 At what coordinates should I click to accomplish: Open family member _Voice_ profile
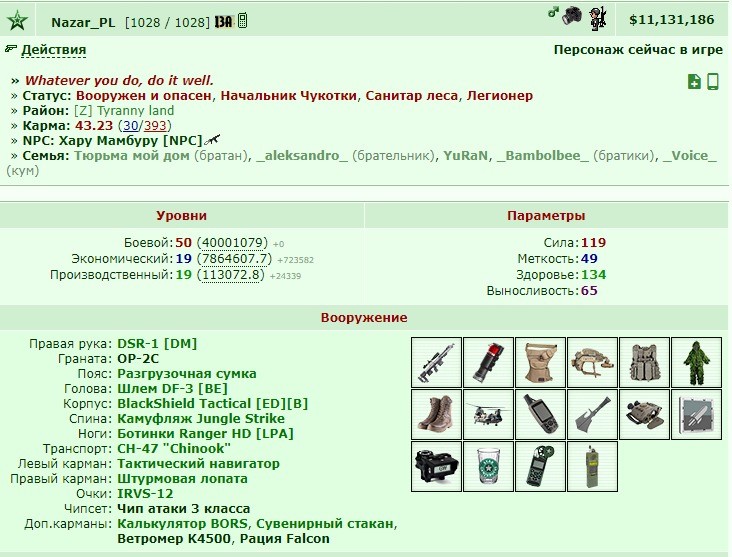pyautogui.click(x=689, y=155)
